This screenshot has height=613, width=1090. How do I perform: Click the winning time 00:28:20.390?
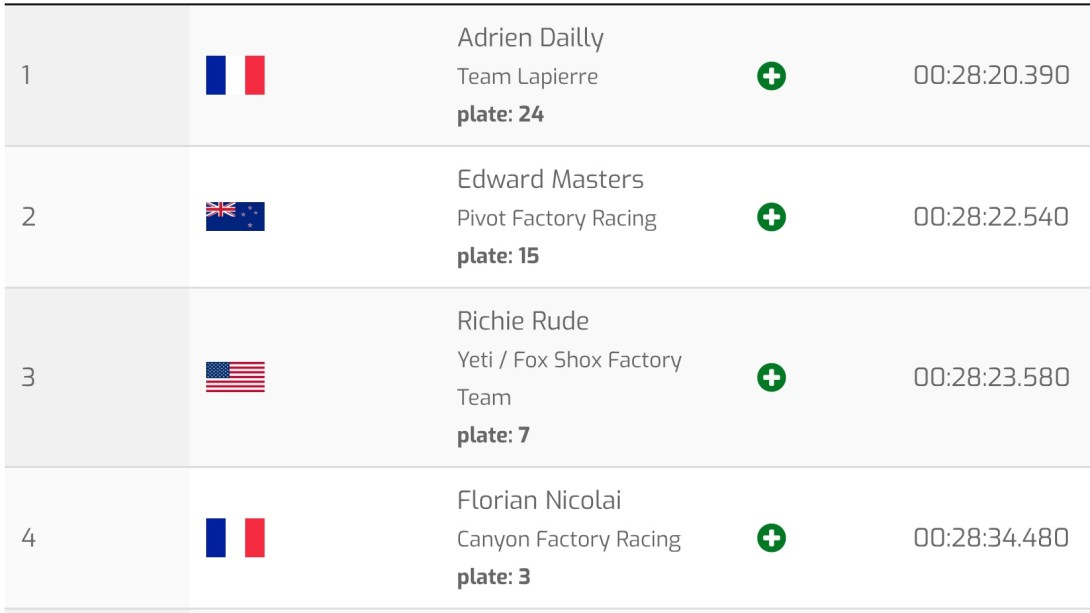pos(991,75)
